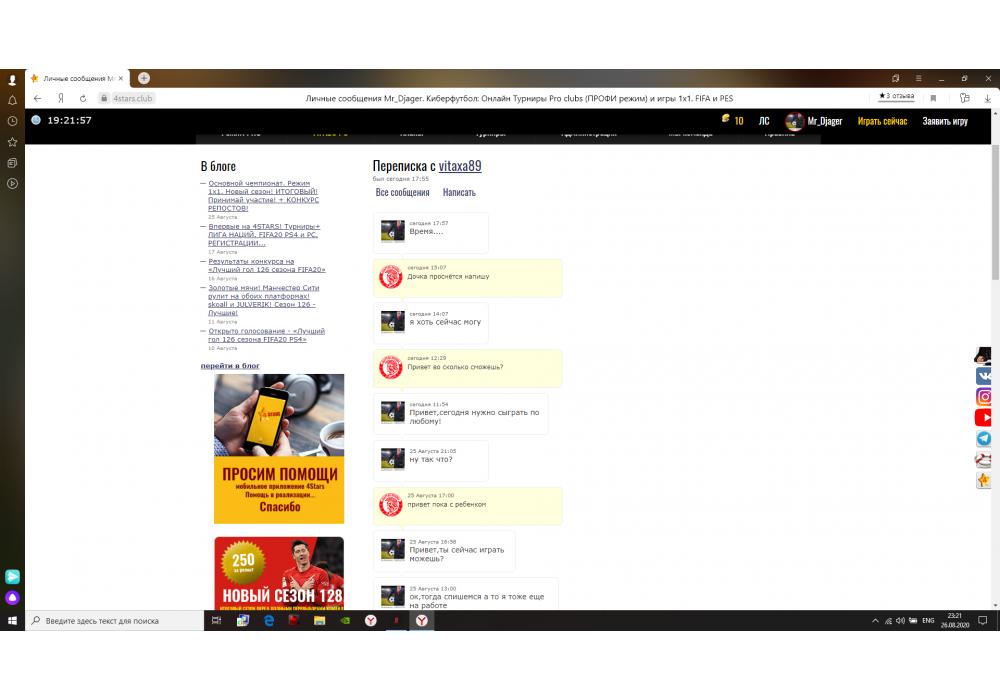This screenshot has height=700, width=1000.
Task: Show hidden tray icons chevron
Action: click(875, 620)
